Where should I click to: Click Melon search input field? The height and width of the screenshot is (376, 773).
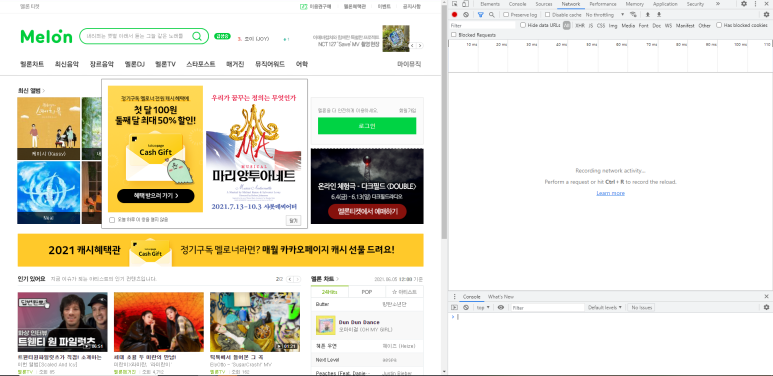click(x=135, y=36)
